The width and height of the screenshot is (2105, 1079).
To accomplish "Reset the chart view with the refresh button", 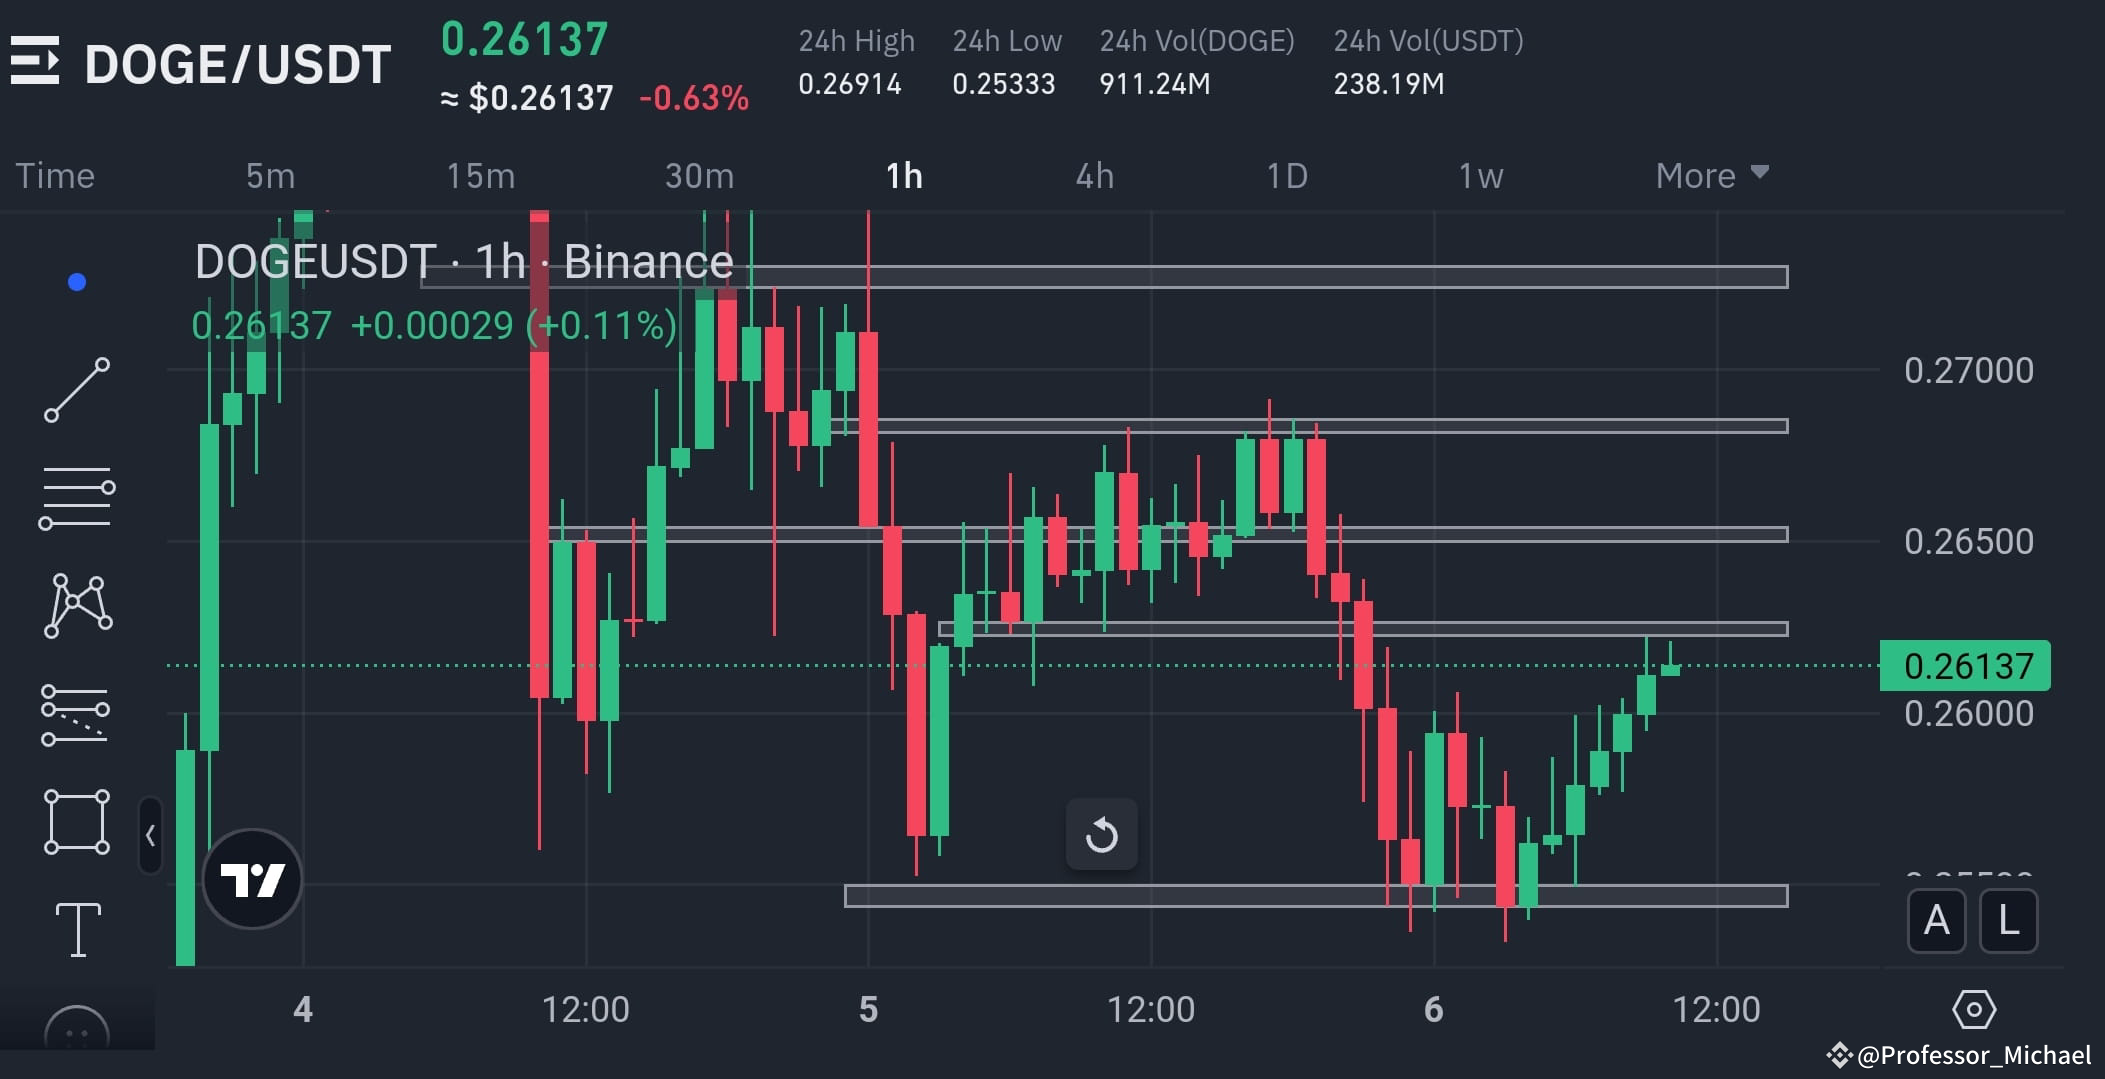I will point(1103,835).
